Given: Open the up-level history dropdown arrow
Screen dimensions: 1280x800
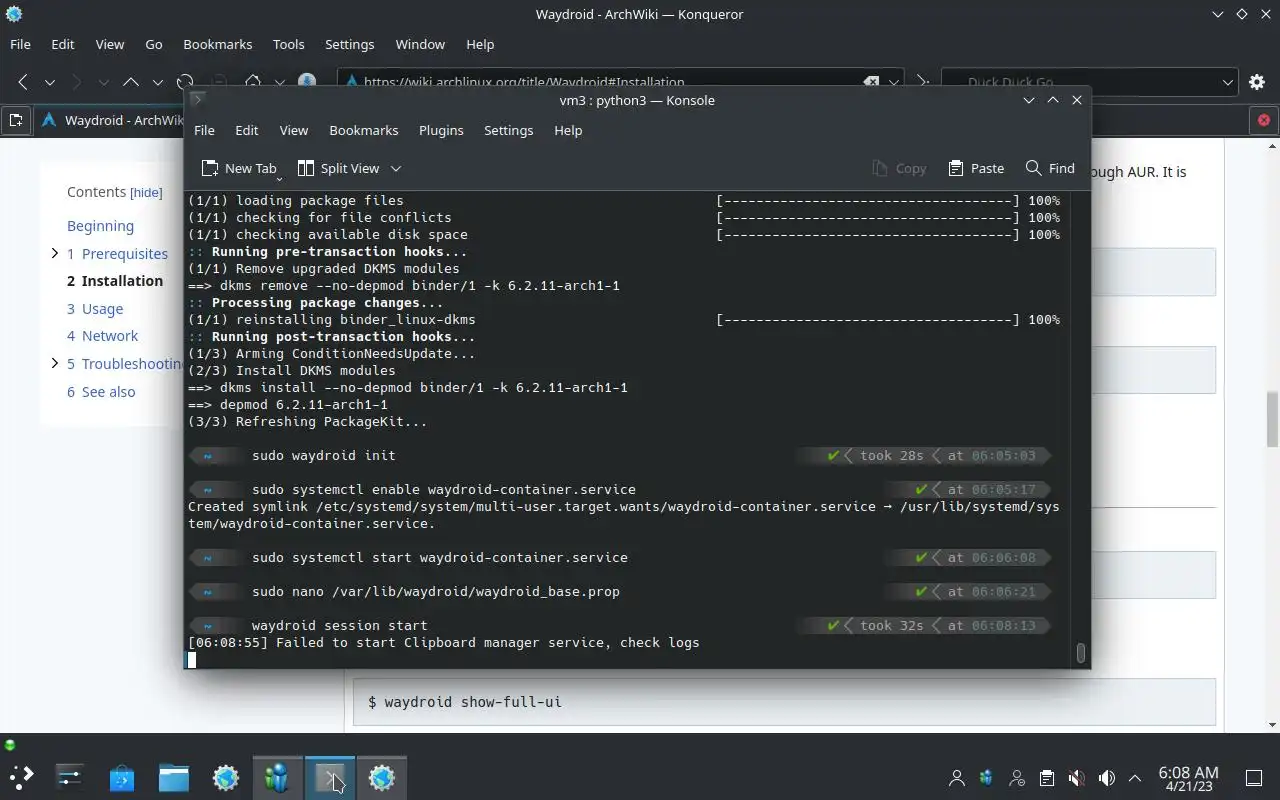Looking at the screenshot, I should (157, 82).
